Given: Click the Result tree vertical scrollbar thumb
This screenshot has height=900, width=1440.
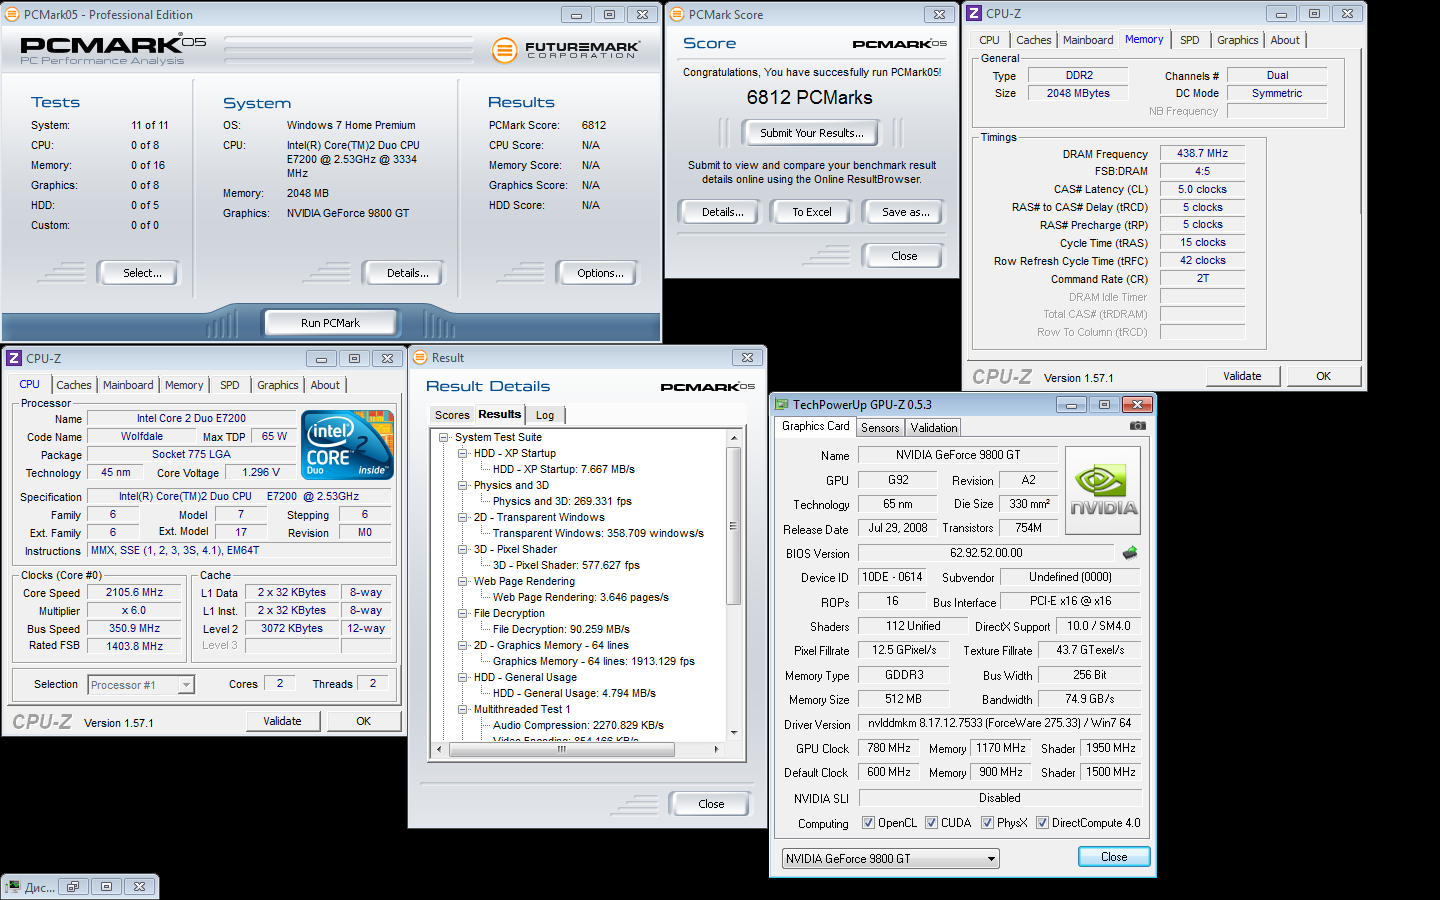Looking at the screenshot, I should point(734,526).
